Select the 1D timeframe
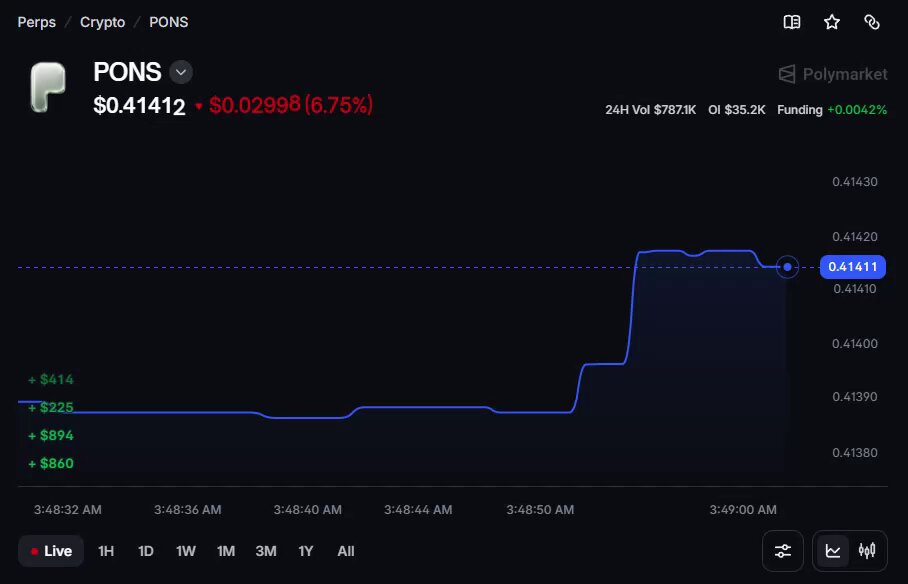 [x=146, y=551]
